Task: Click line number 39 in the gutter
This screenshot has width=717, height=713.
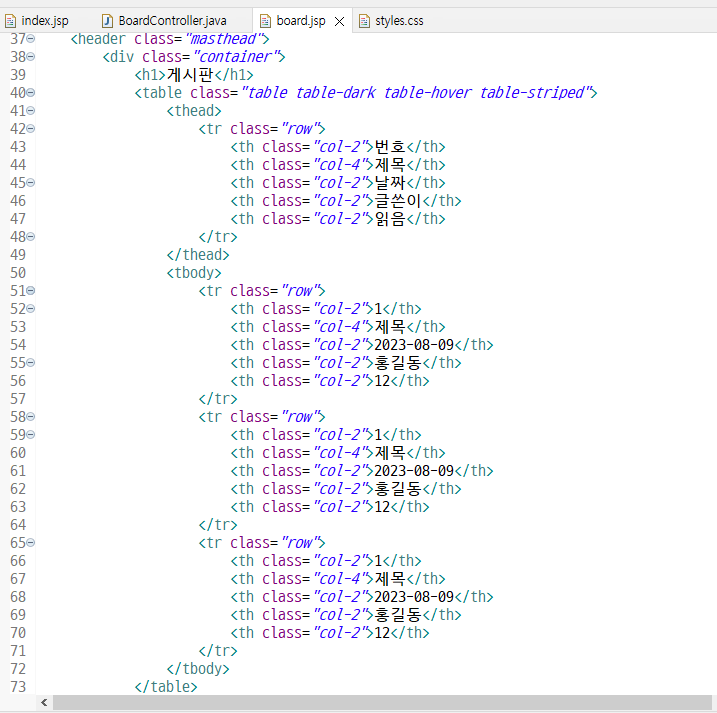Action: coord(18,75)
